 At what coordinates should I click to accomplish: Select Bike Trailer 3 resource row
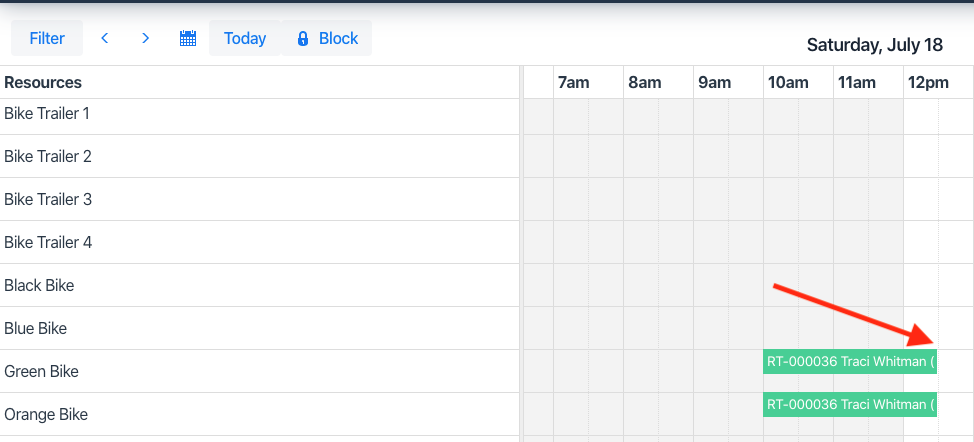pyautogui.click(x=48, y=200)
